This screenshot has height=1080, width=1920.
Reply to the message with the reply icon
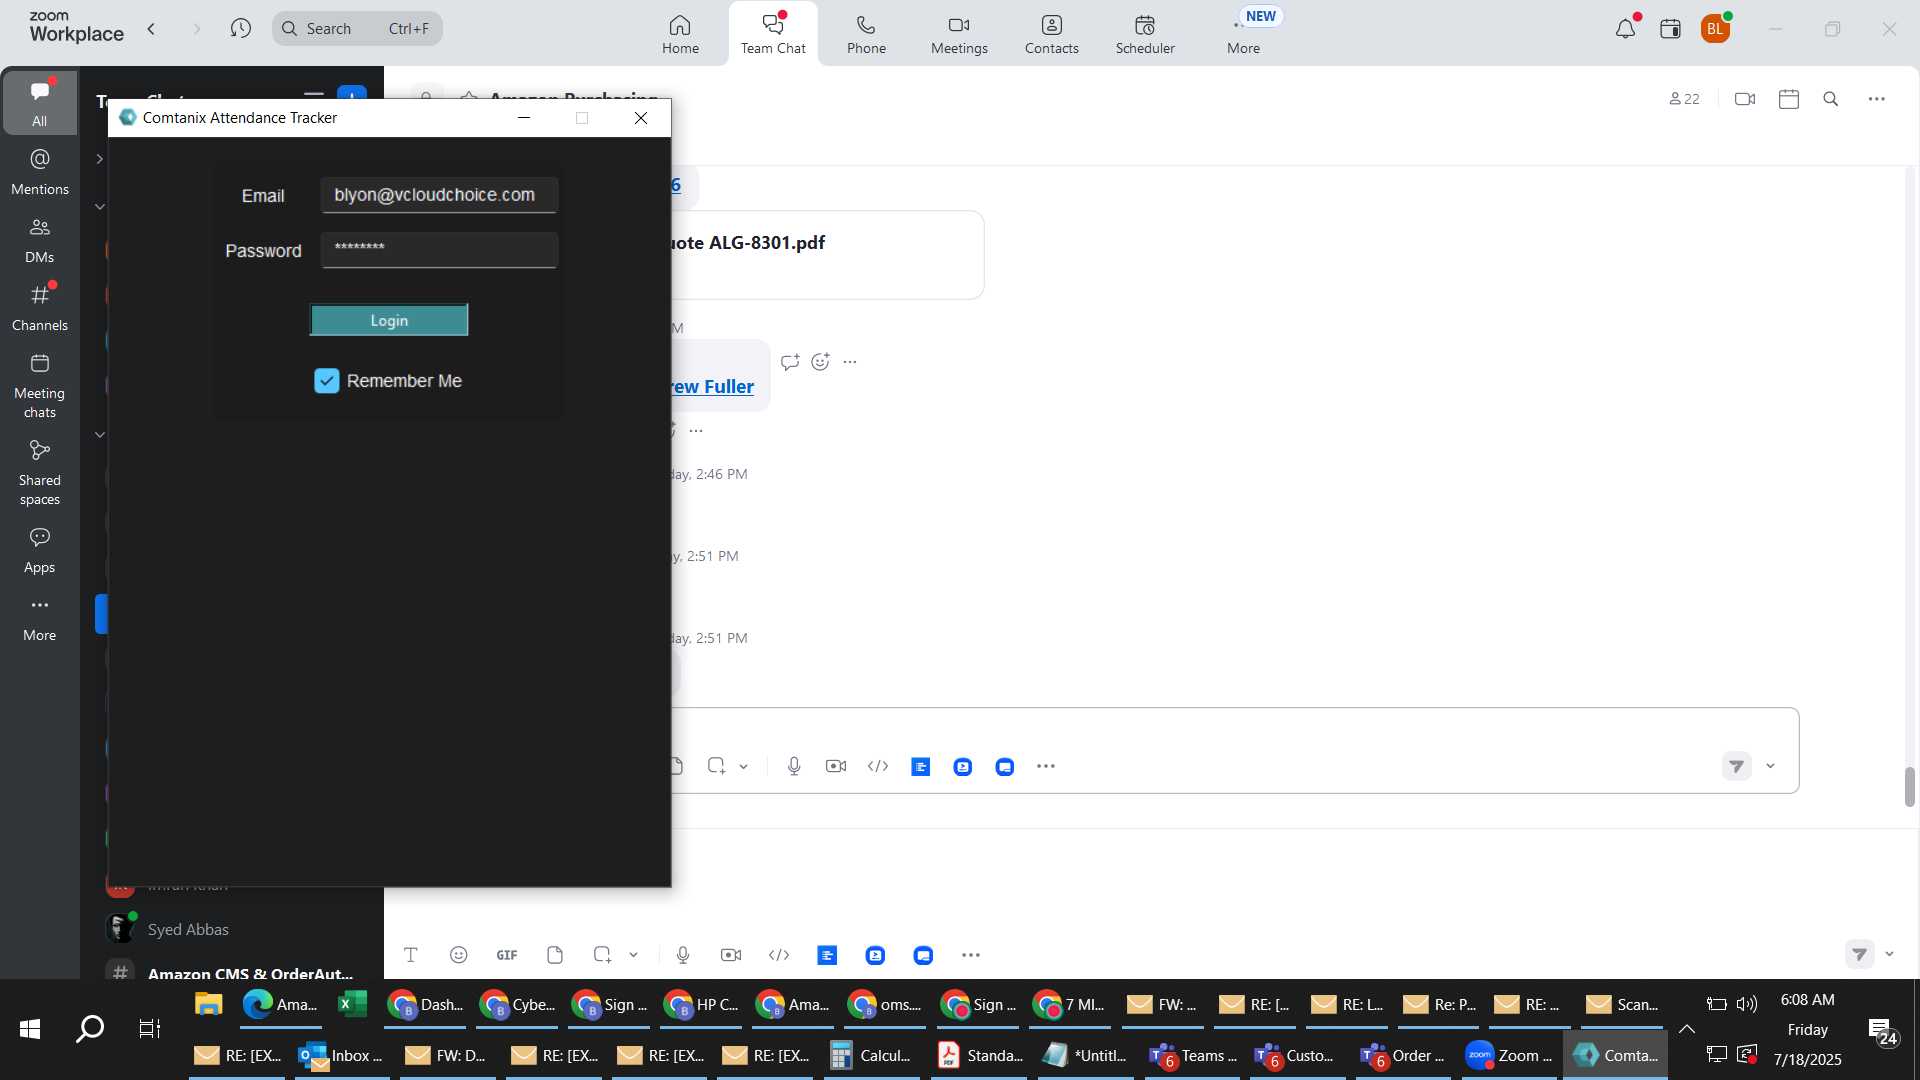[x=790, y=362]
